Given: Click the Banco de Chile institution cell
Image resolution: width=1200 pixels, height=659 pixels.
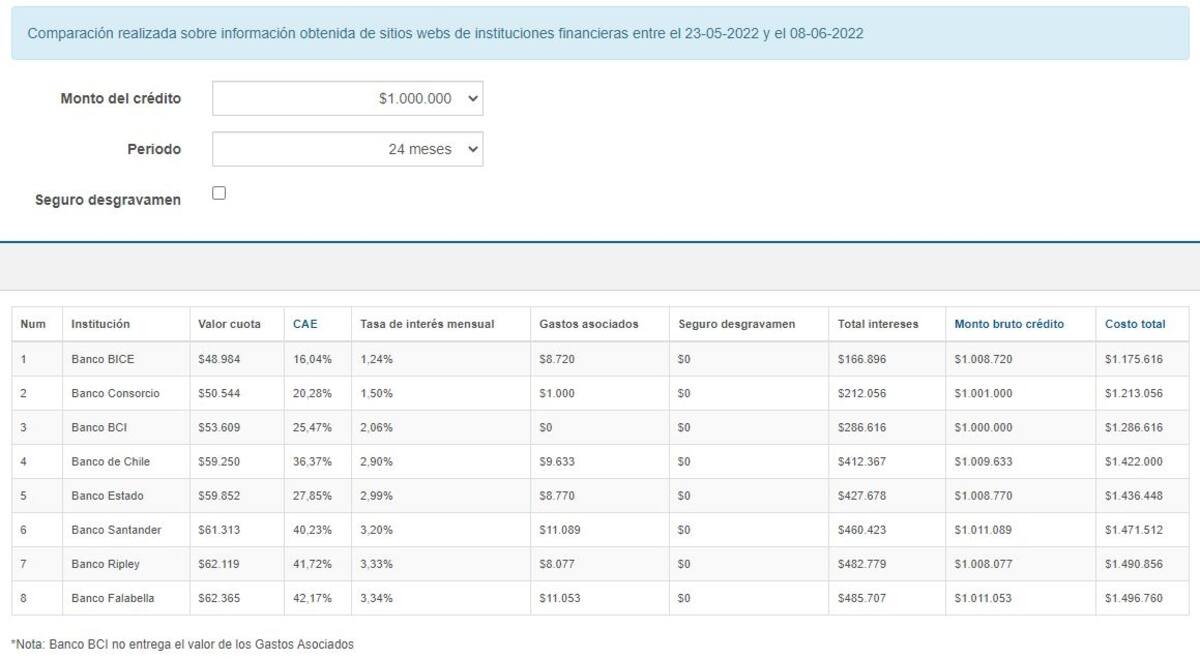Looking at the screenshot, I should pos(125,461).
